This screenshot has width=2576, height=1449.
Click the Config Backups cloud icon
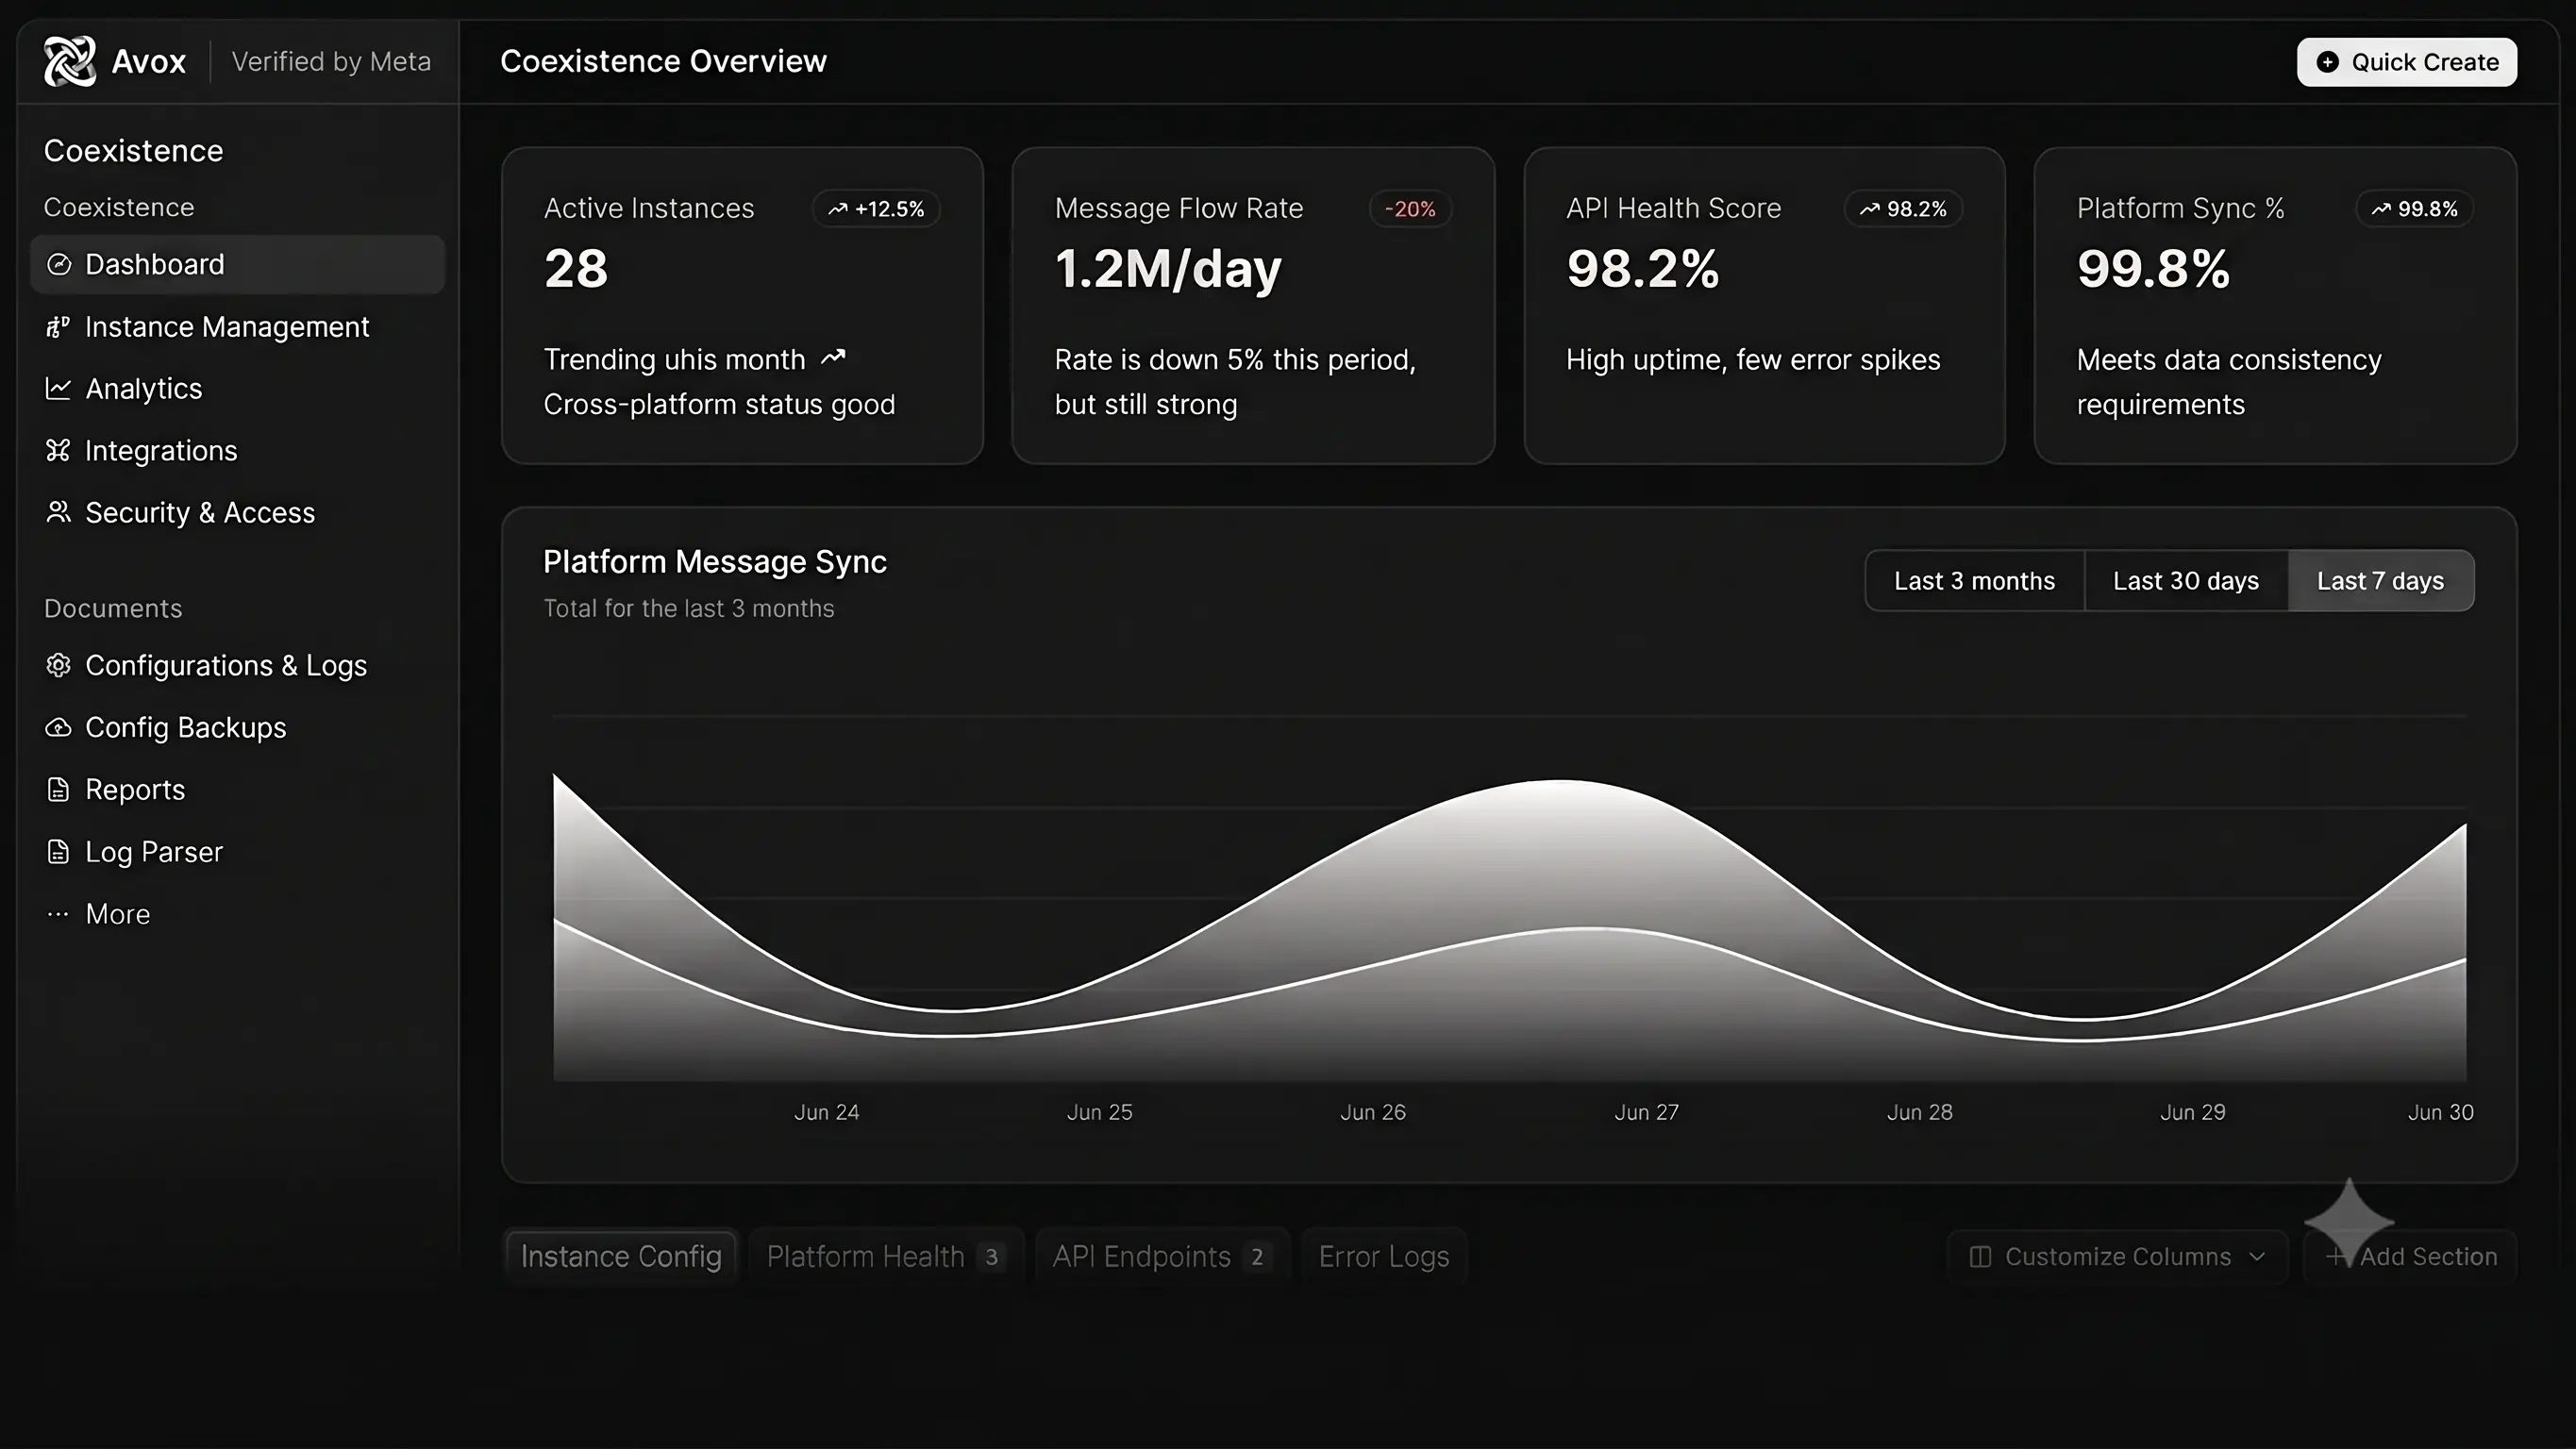58,727
